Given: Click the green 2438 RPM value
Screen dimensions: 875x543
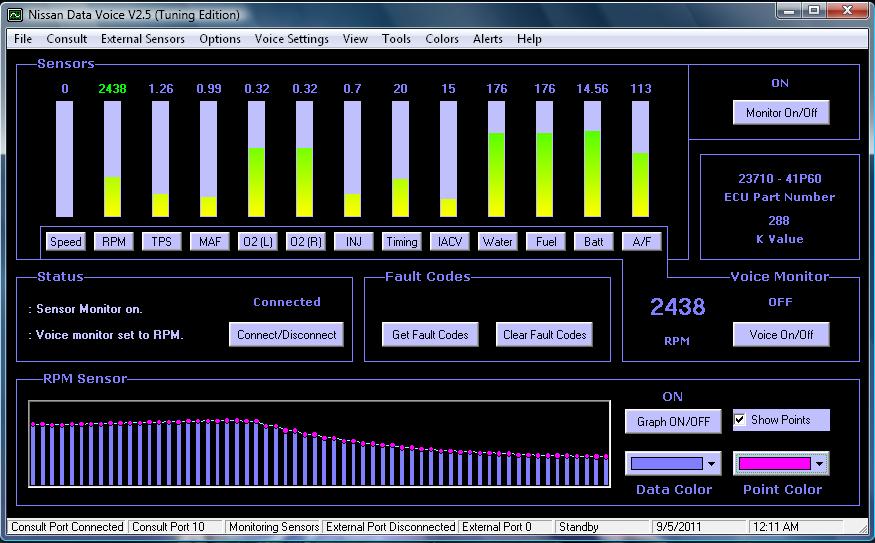Looking at the screenshot, I should coord(112,89).
